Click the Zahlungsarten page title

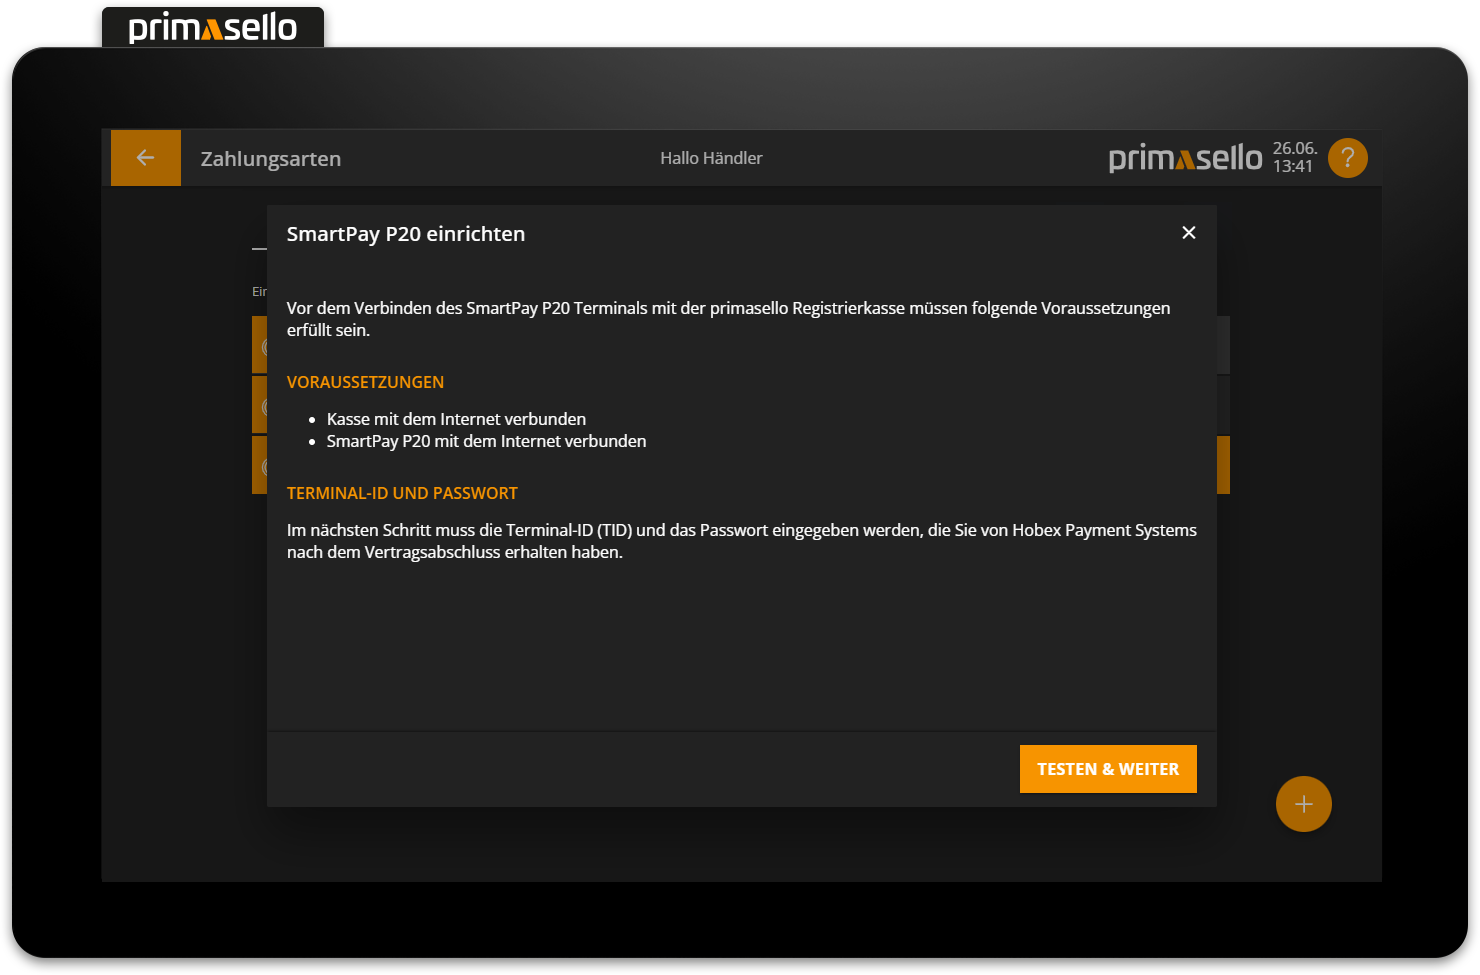[x=270, y=158]
